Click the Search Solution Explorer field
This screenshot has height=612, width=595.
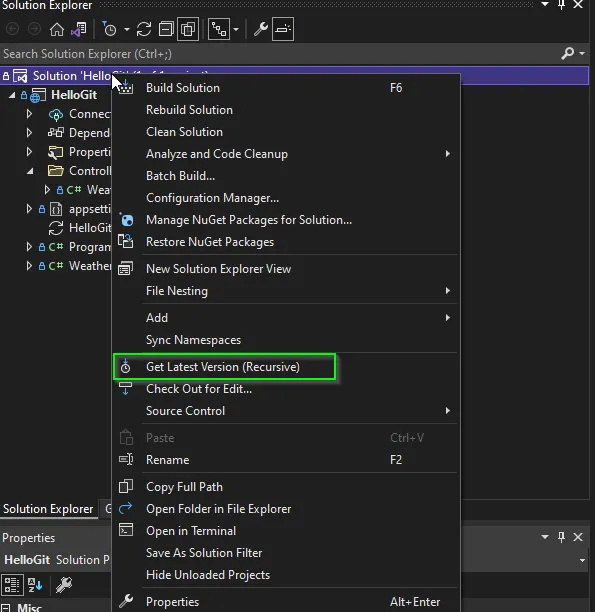[279, 54]
